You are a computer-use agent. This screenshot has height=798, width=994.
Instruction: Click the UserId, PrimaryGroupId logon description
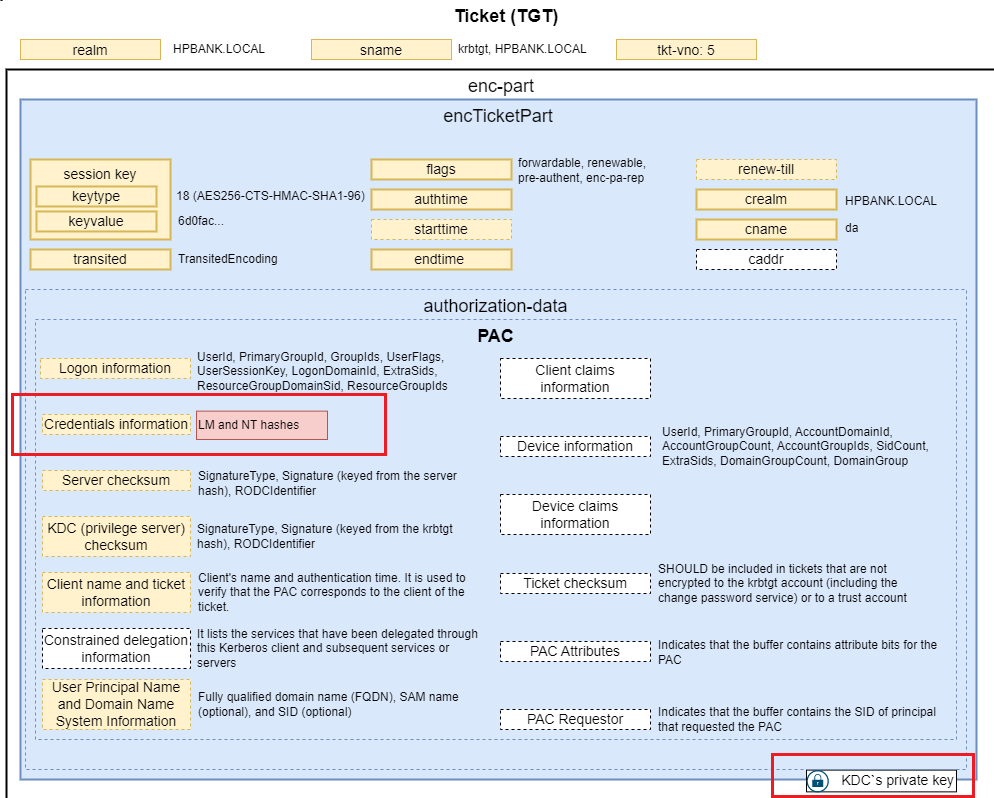coord(322,371)
